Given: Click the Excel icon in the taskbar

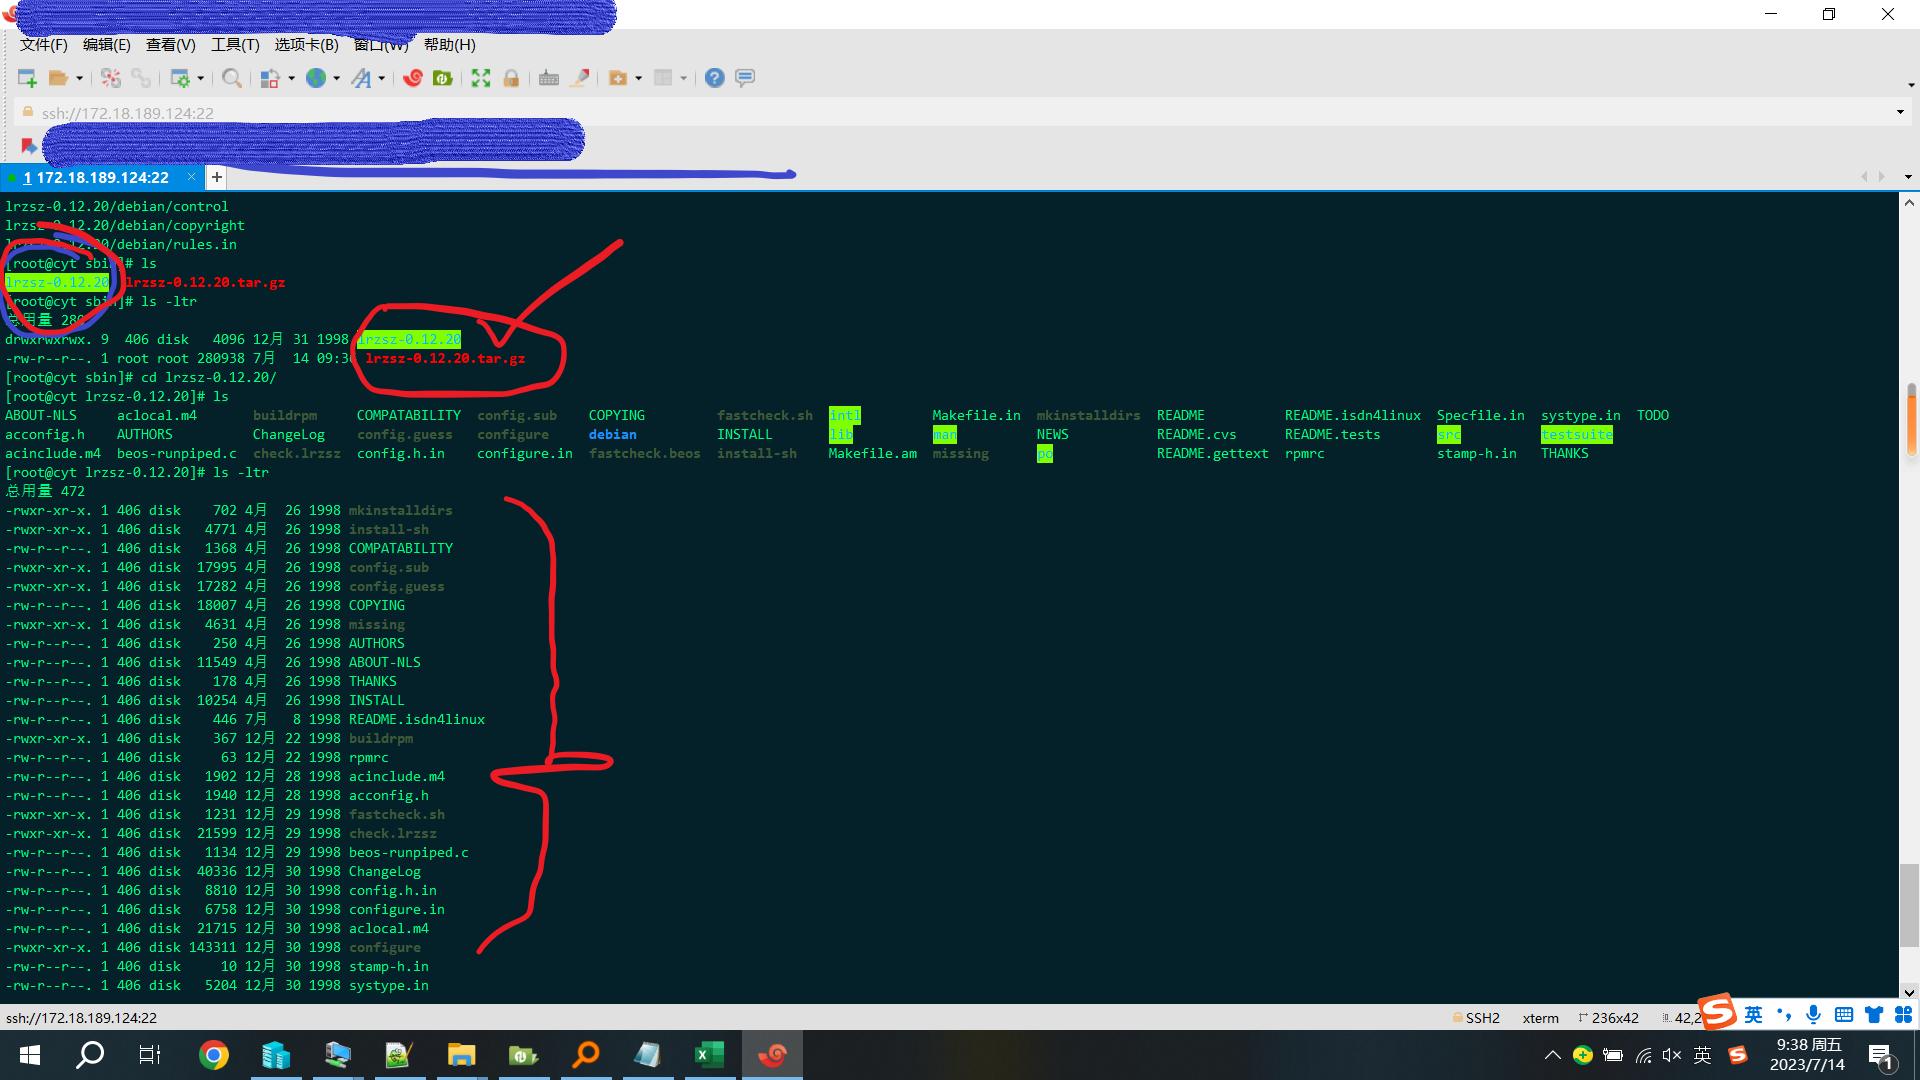Looking at the screenshot, I should (x=709, y=1055).
